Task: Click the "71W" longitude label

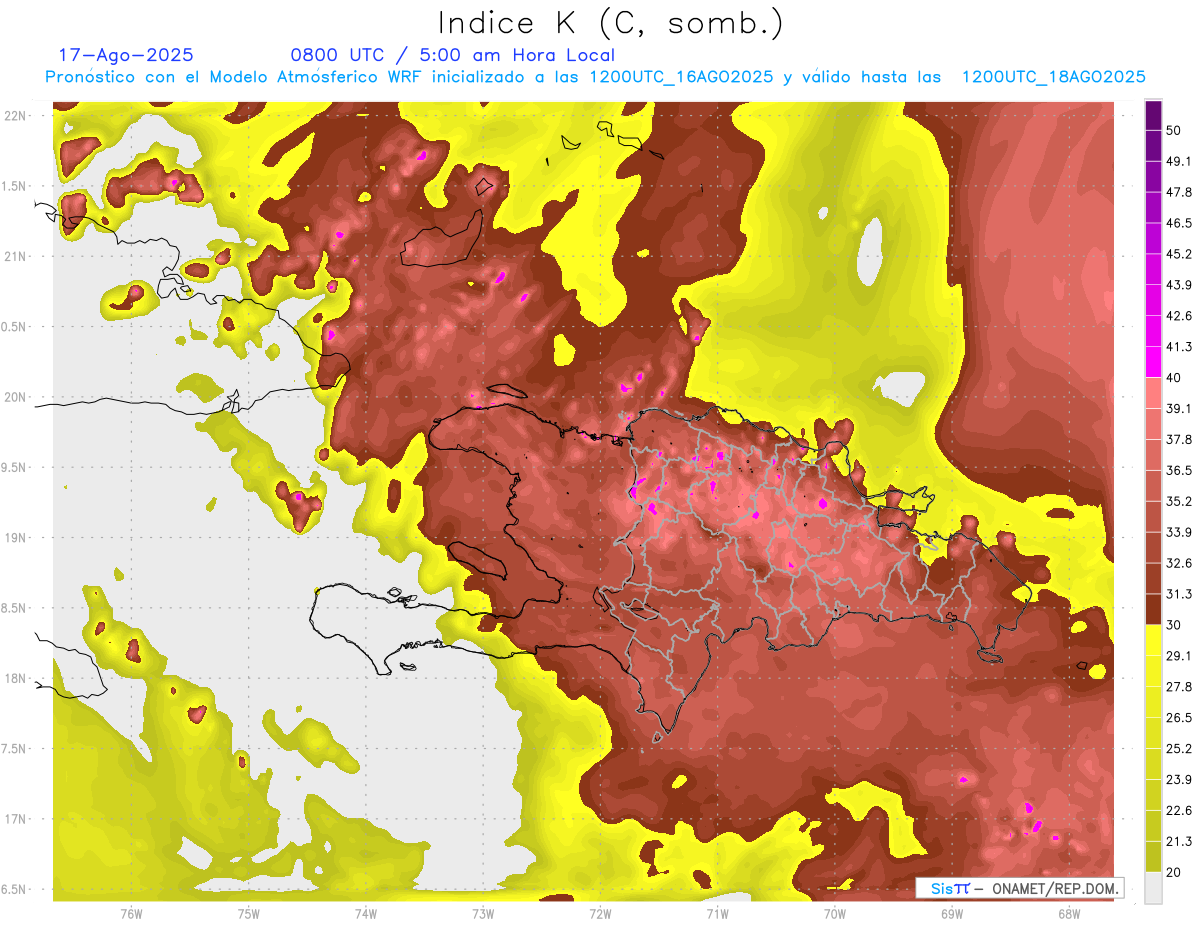Action: [x=717, y=913]
